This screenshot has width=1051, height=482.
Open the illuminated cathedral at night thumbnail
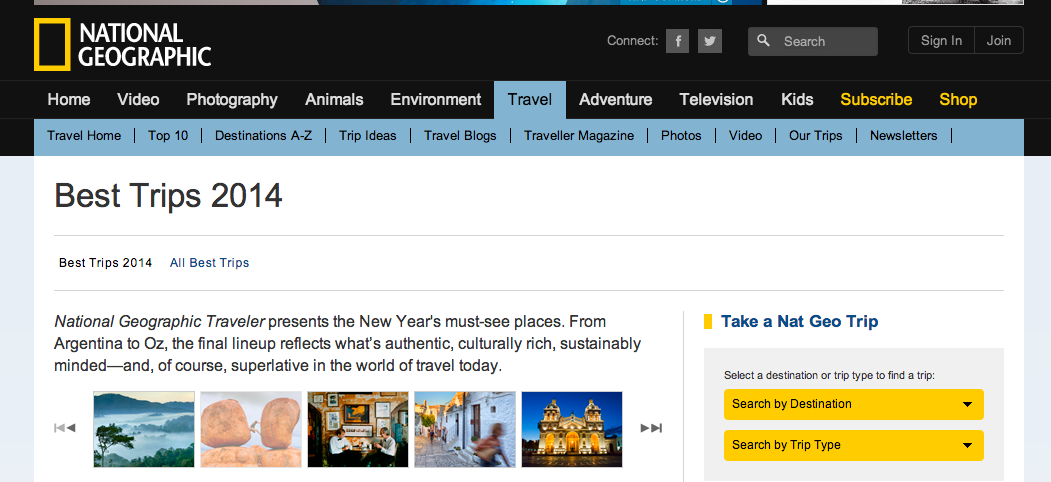coord(572,429)
